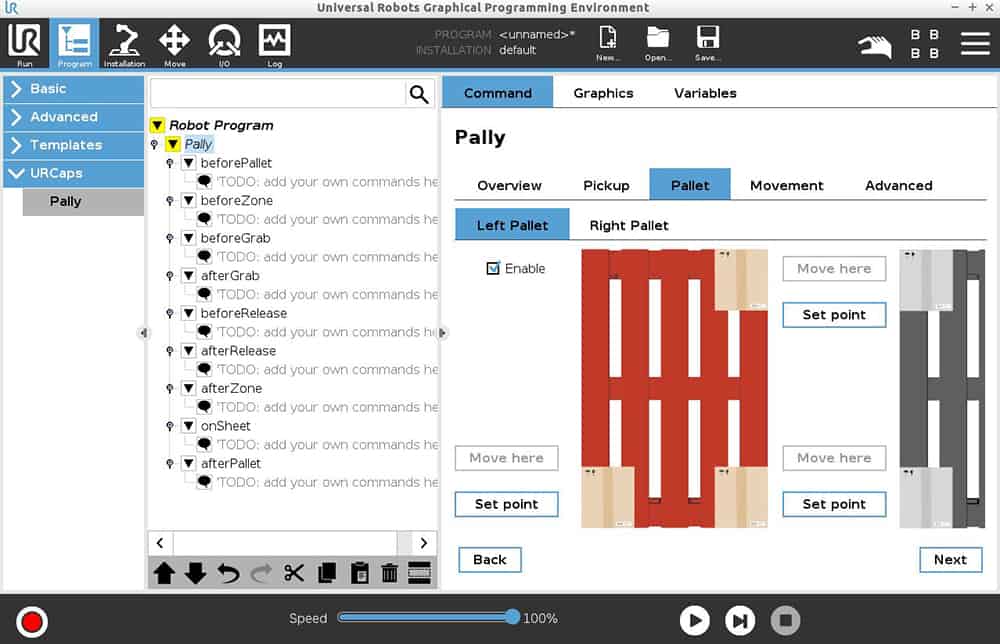Collapse the beforeGrab node triangle
This screenshot has width=1000, height=644.
click(x=189, y=238)
